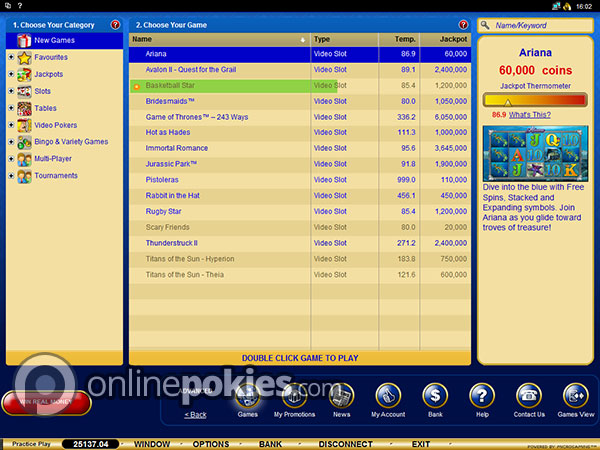600x450 pixels.
Task: Sort games by Temp. column header
Action: click(x=399, y=39)
